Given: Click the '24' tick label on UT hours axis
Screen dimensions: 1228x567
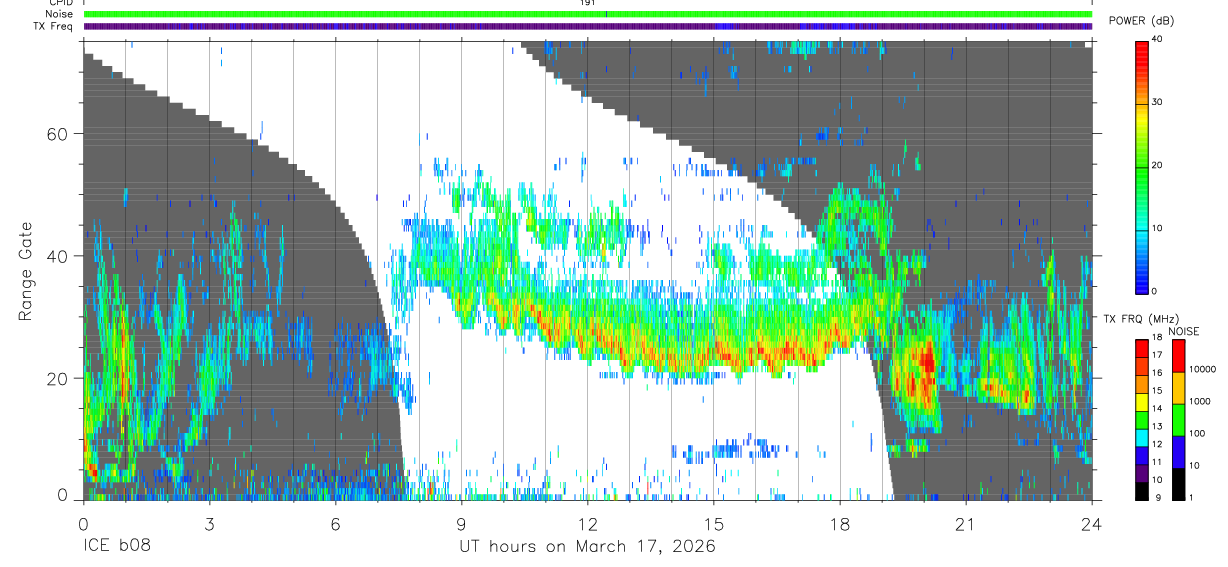Looking at the screenshot, I should 1092,524.
